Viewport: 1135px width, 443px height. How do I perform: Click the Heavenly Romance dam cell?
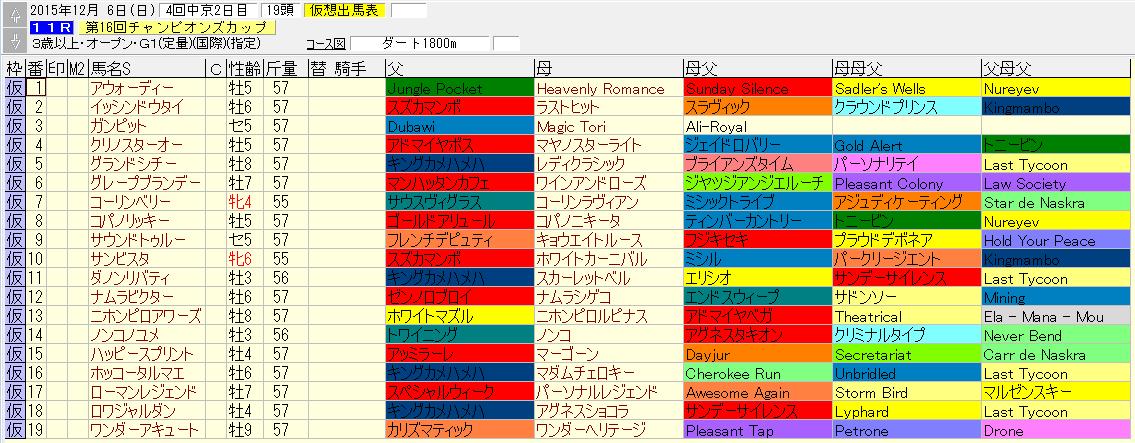(609, 88)
